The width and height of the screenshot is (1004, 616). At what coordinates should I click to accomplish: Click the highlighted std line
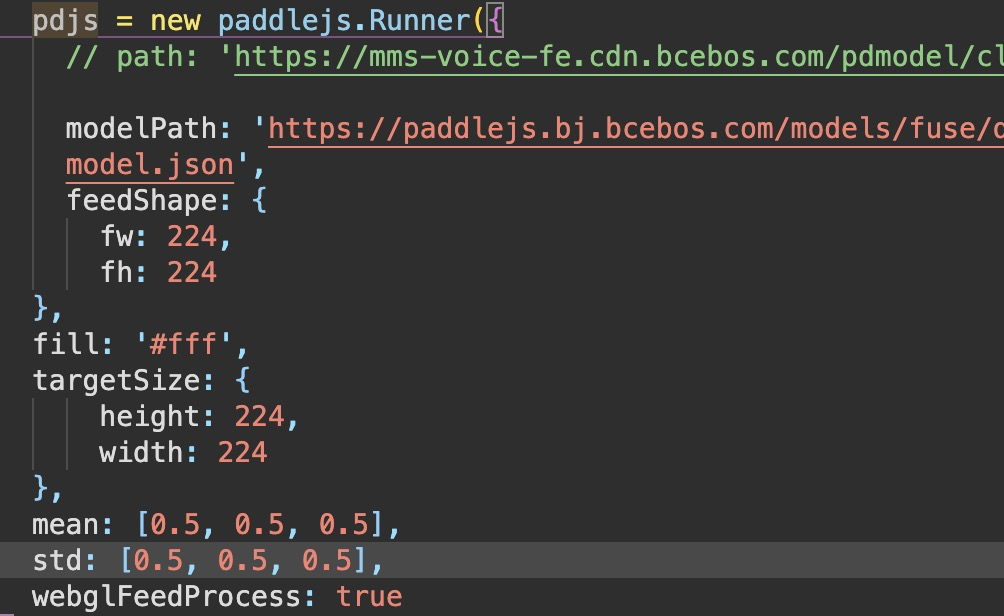point(200,560)
